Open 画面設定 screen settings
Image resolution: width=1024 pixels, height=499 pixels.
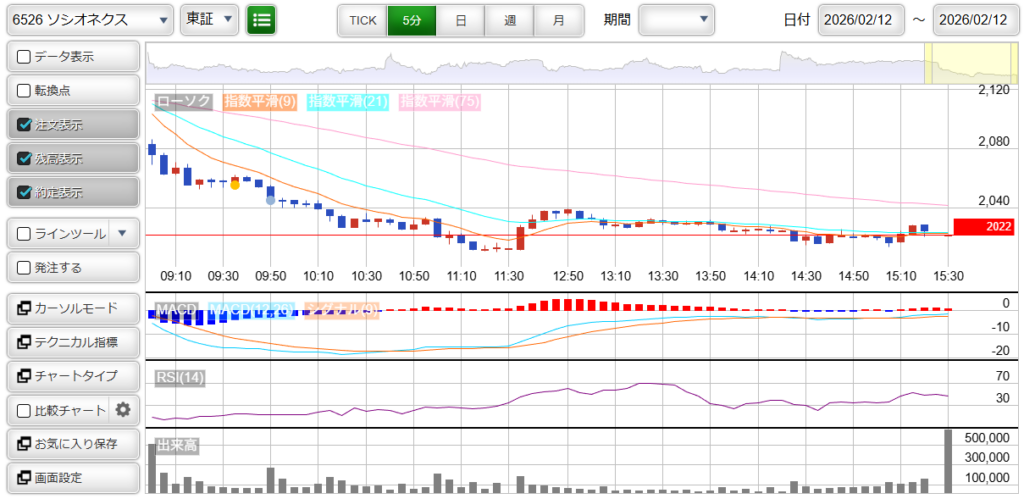pos(71,477)
